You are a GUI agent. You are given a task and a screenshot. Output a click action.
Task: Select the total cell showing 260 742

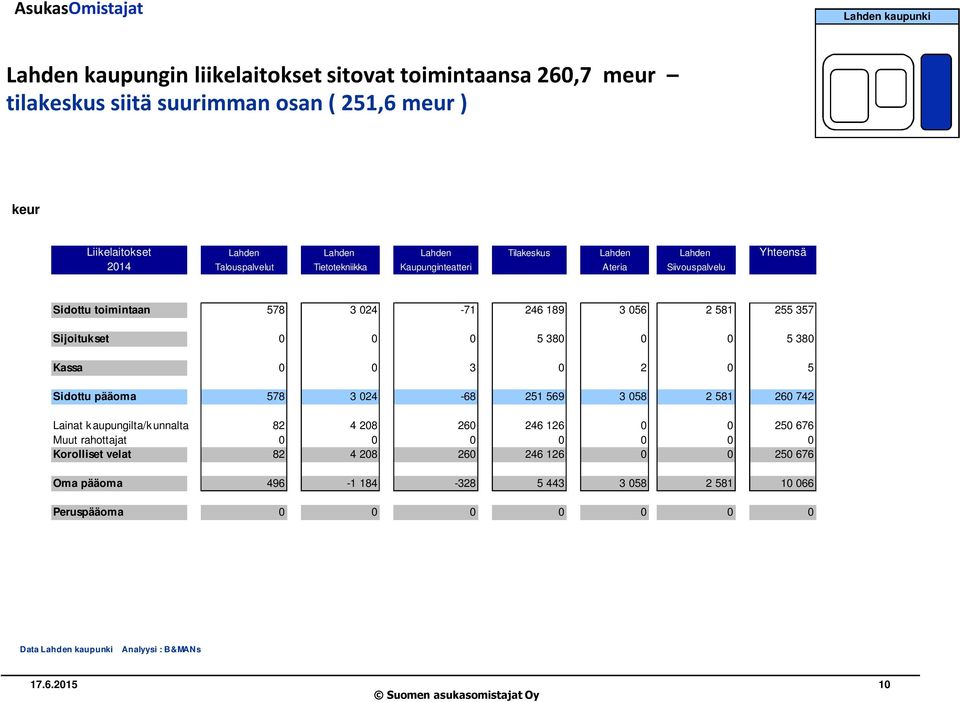click(794, 397)
